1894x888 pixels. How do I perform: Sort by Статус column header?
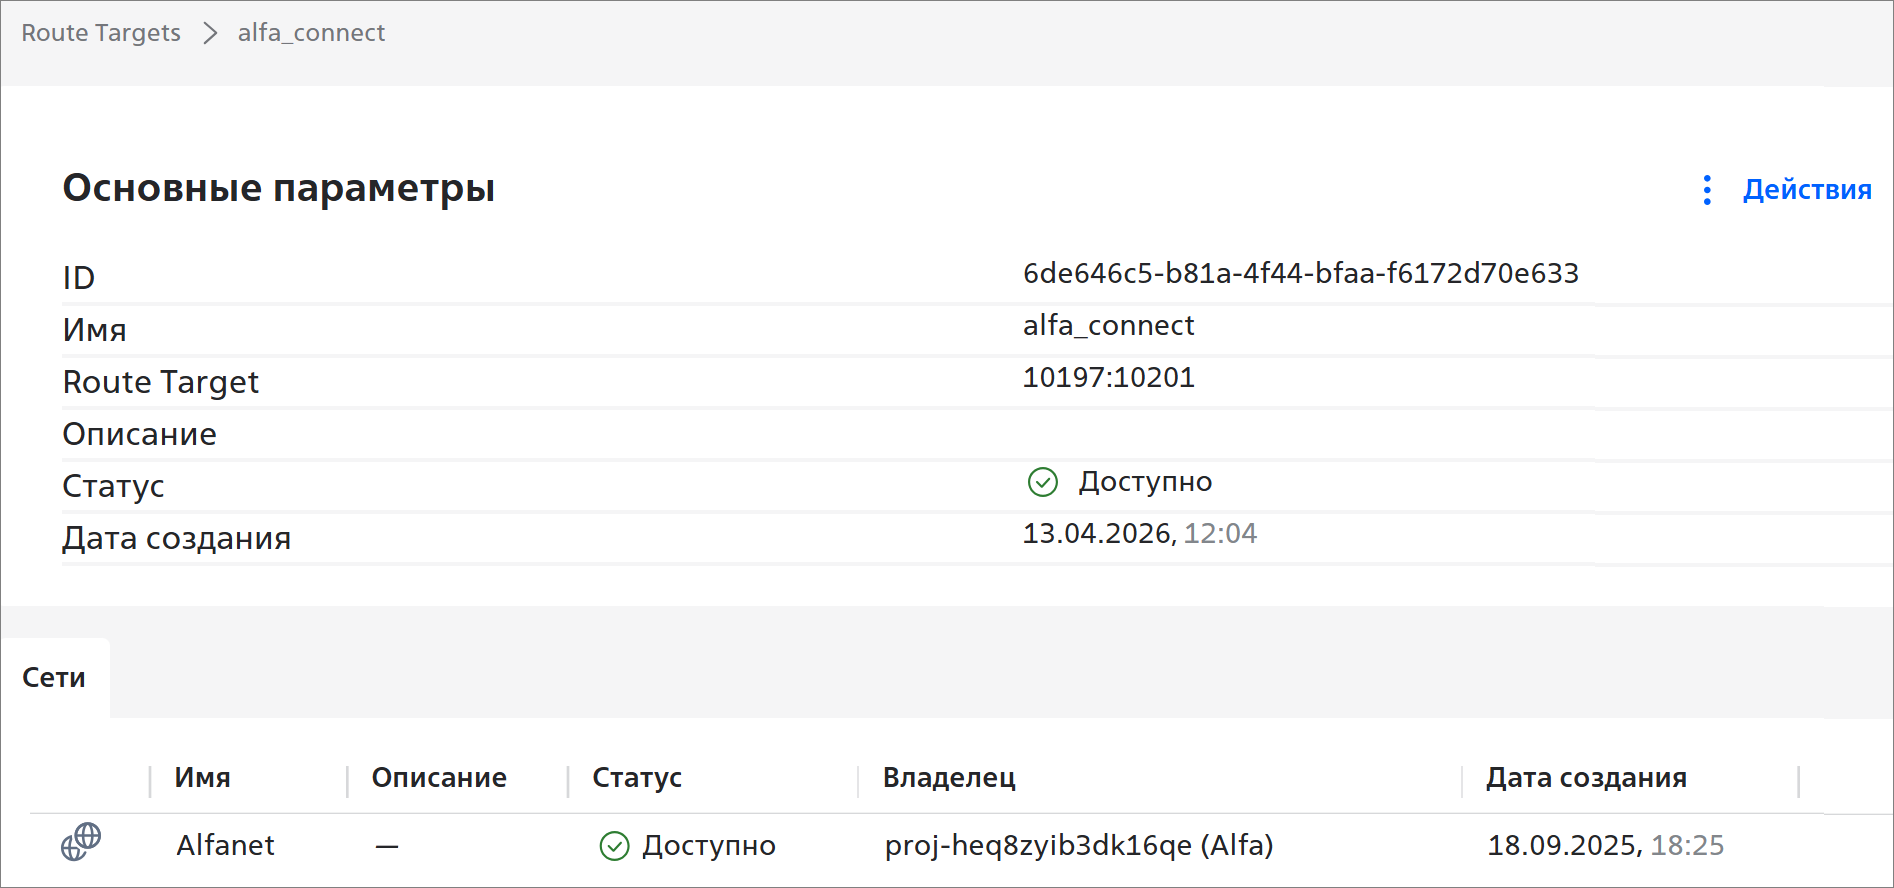pos(637,778)
